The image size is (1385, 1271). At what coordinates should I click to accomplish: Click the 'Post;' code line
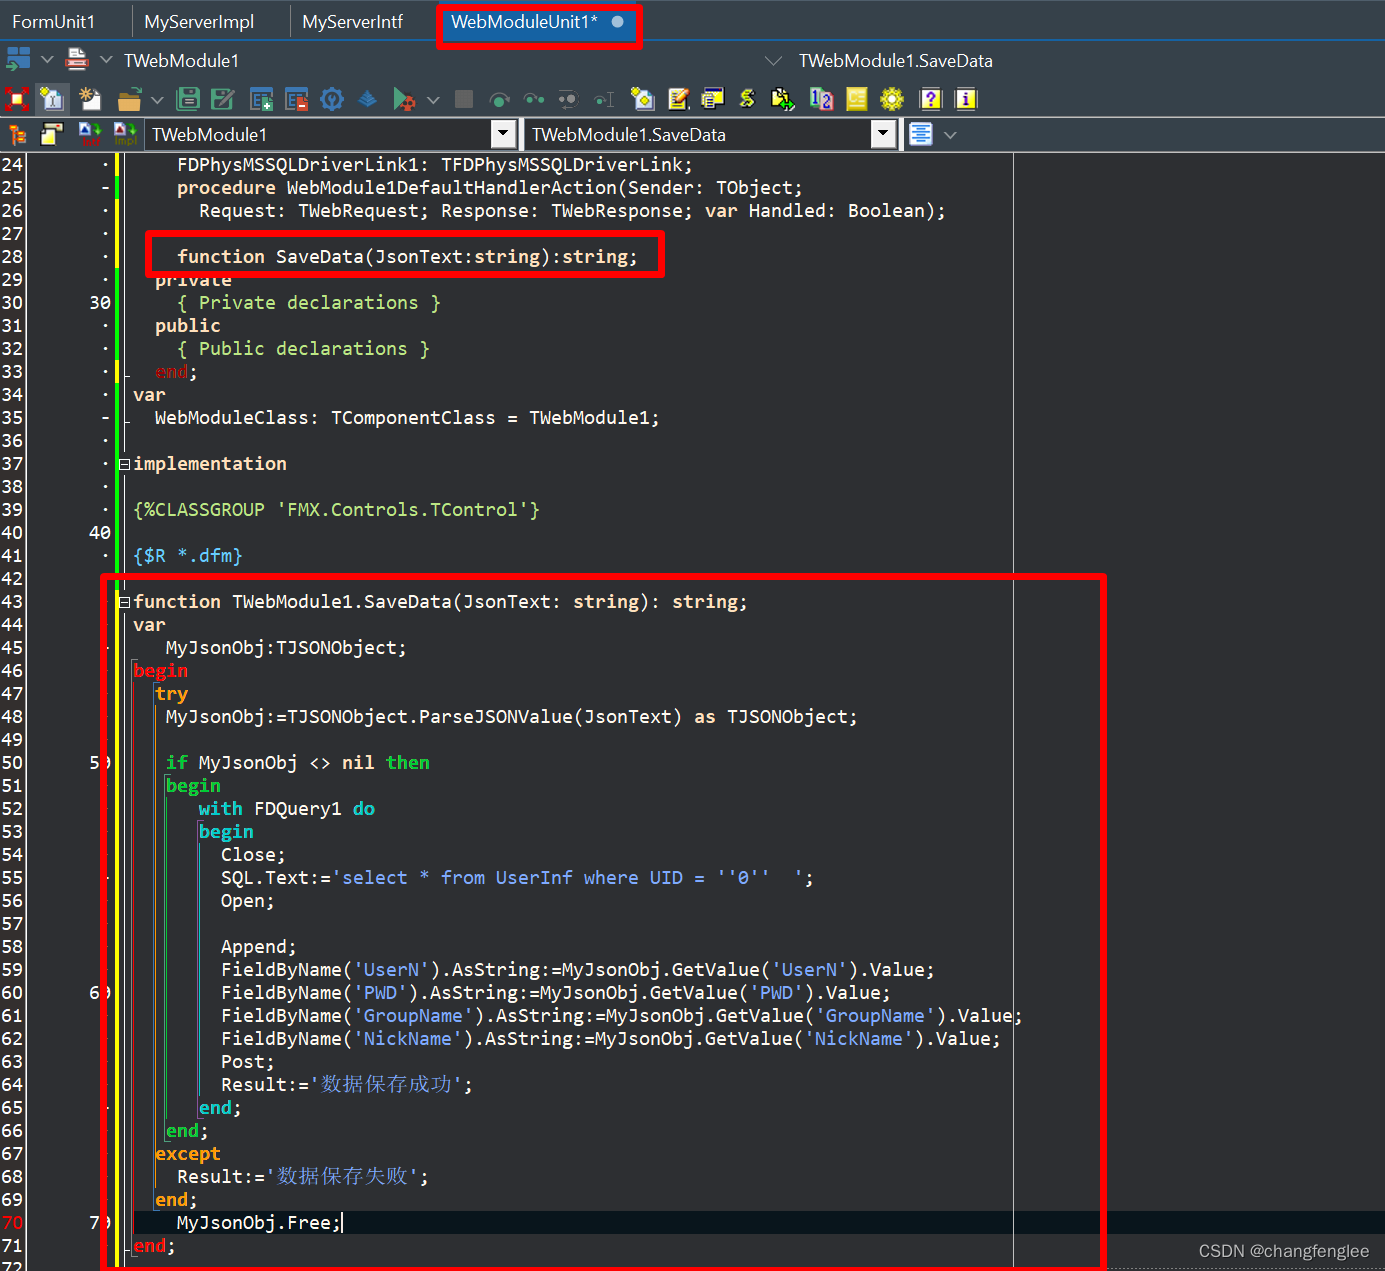coord(248,1062)
